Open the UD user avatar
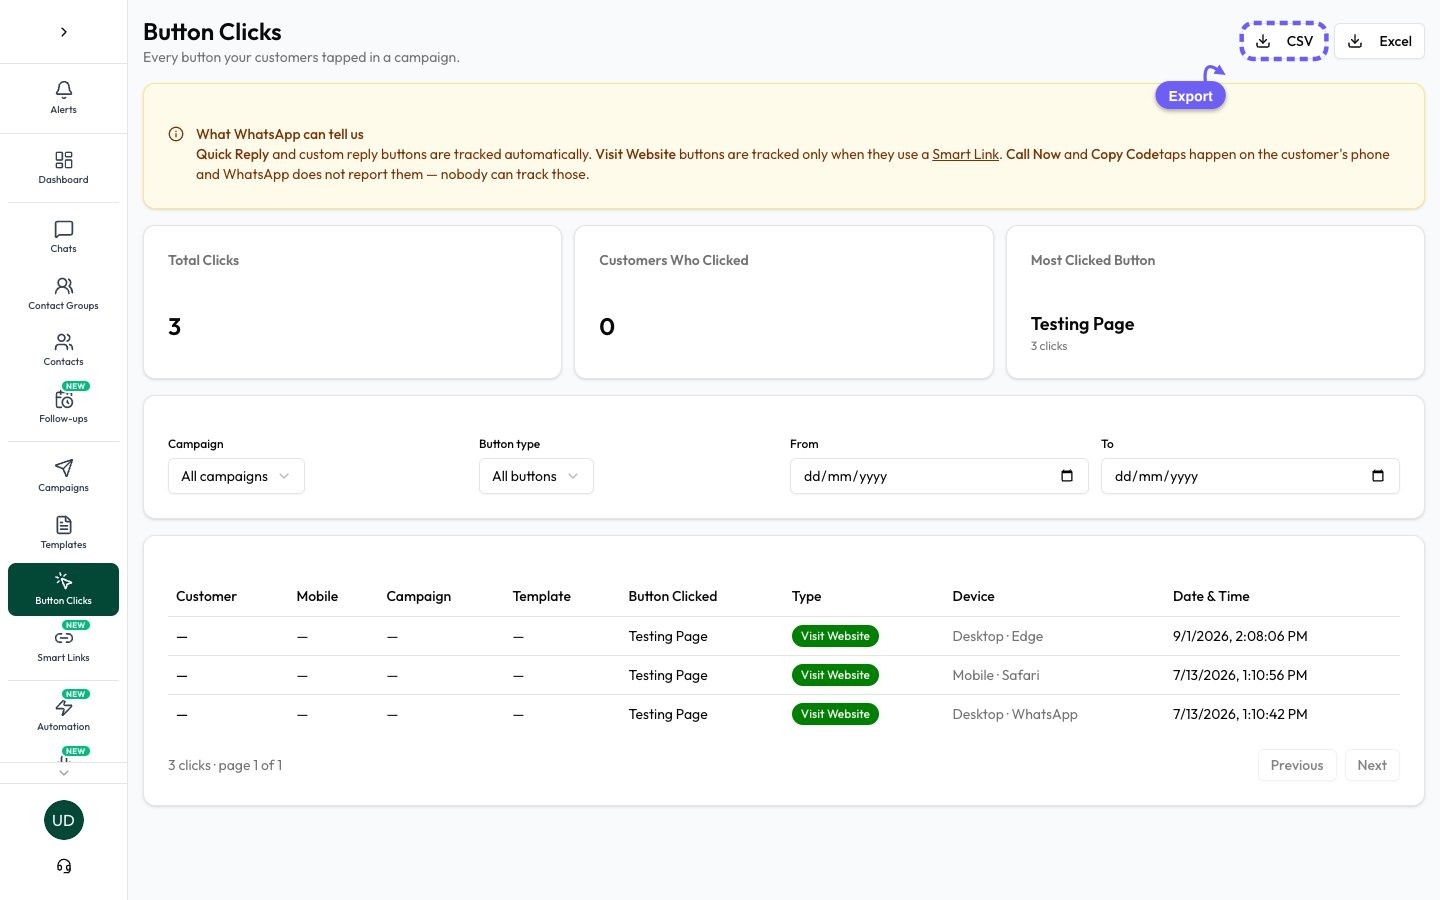 pyautogui.click(x=64, y=820)
